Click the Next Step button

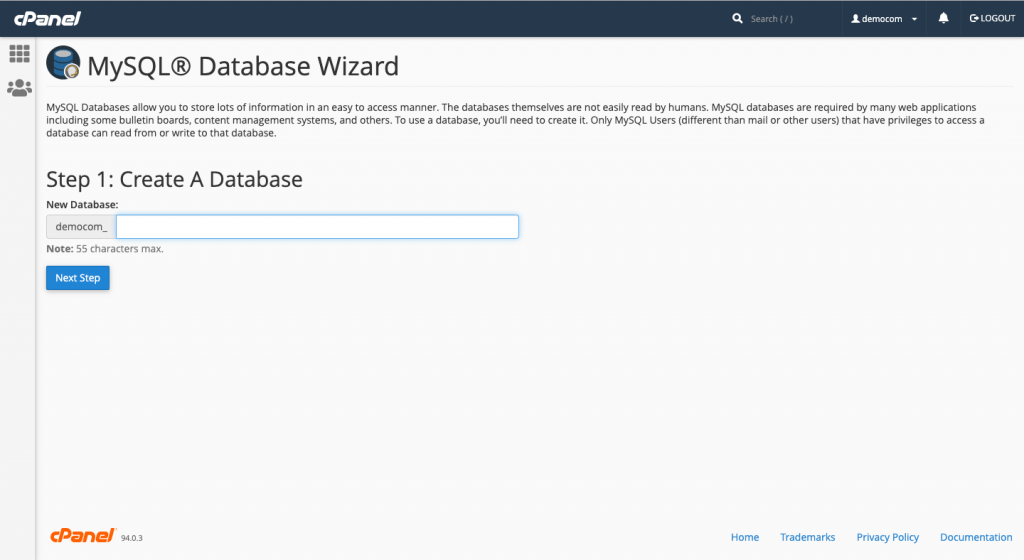click(78, 277)
